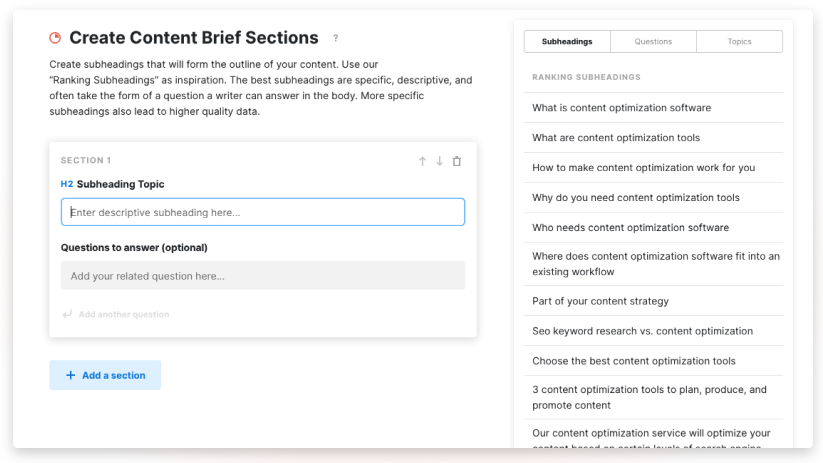This screenshot has height=463, width=823.
Task: Switch to the Questions tab
Action: click(653, 42)
